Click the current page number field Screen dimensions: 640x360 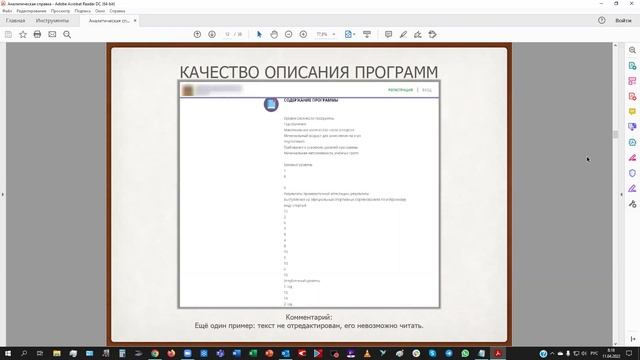(x=227, y=35)
